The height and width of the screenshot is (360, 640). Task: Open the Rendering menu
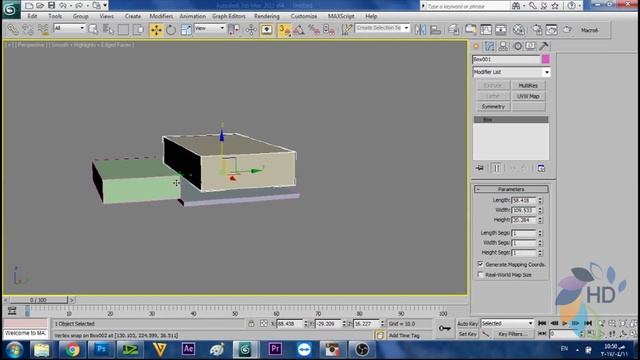click(267, 16)
